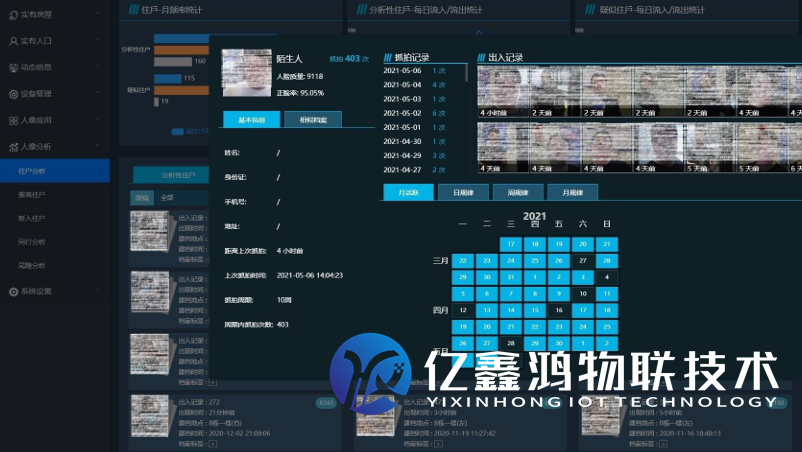Click the small gray bar labeled 19

coord(156,102)
